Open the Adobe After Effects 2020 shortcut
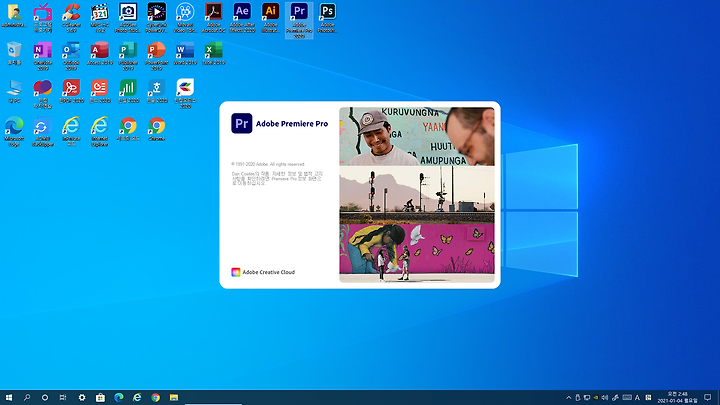This screenshot has height=405, width=720. (242, 18)
